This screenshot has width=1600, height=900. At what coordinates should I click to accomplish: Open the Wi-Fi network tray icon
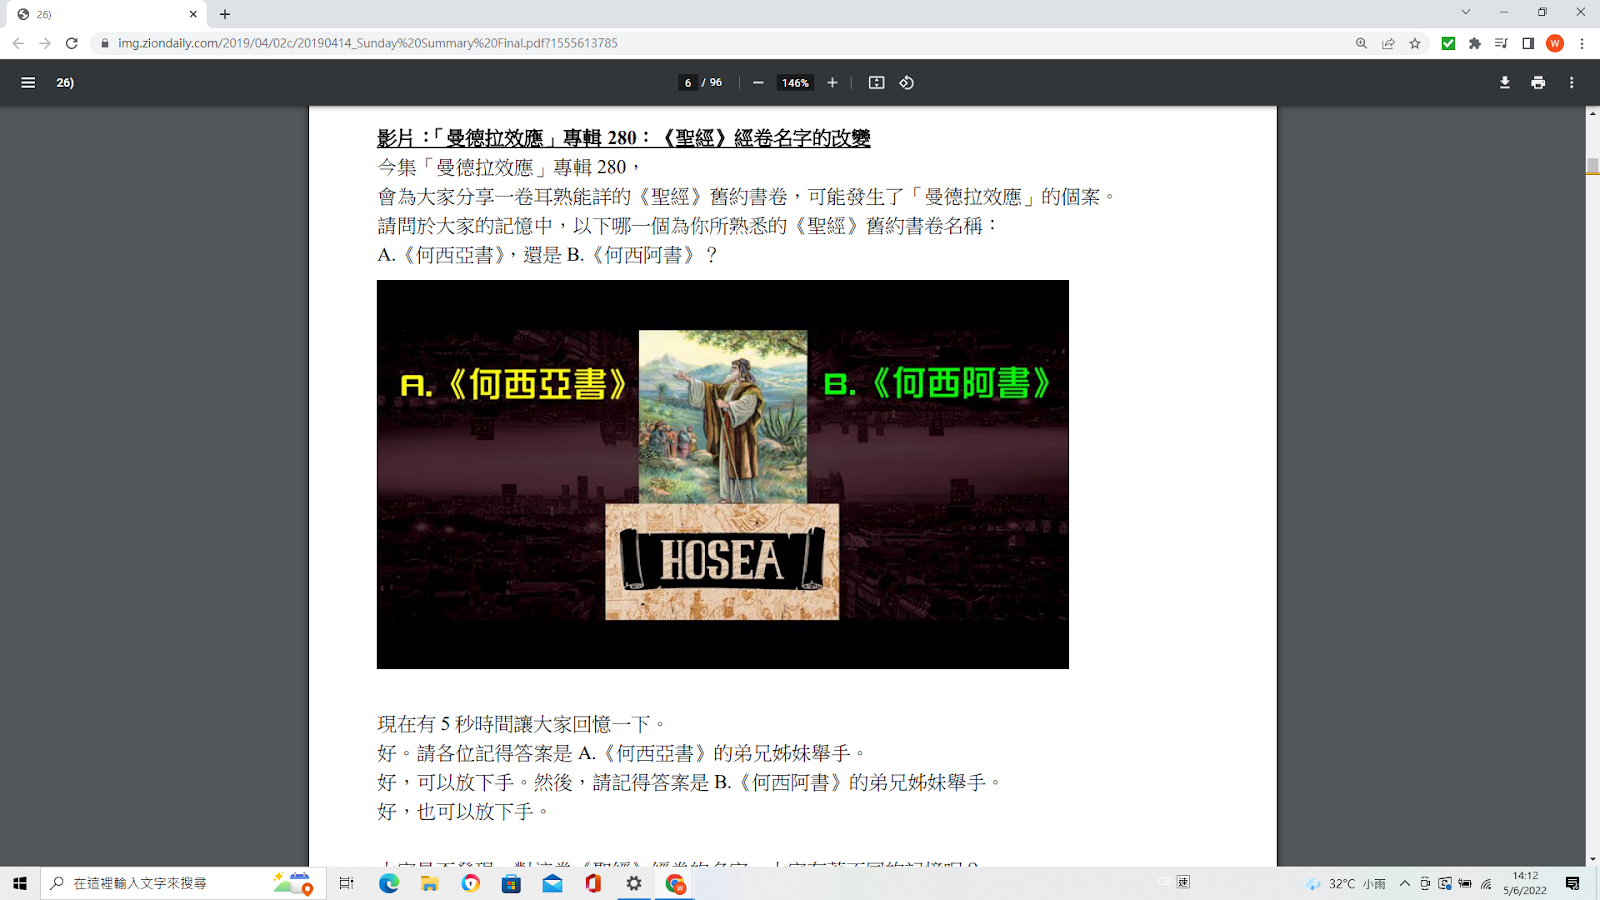(1486, 883)
